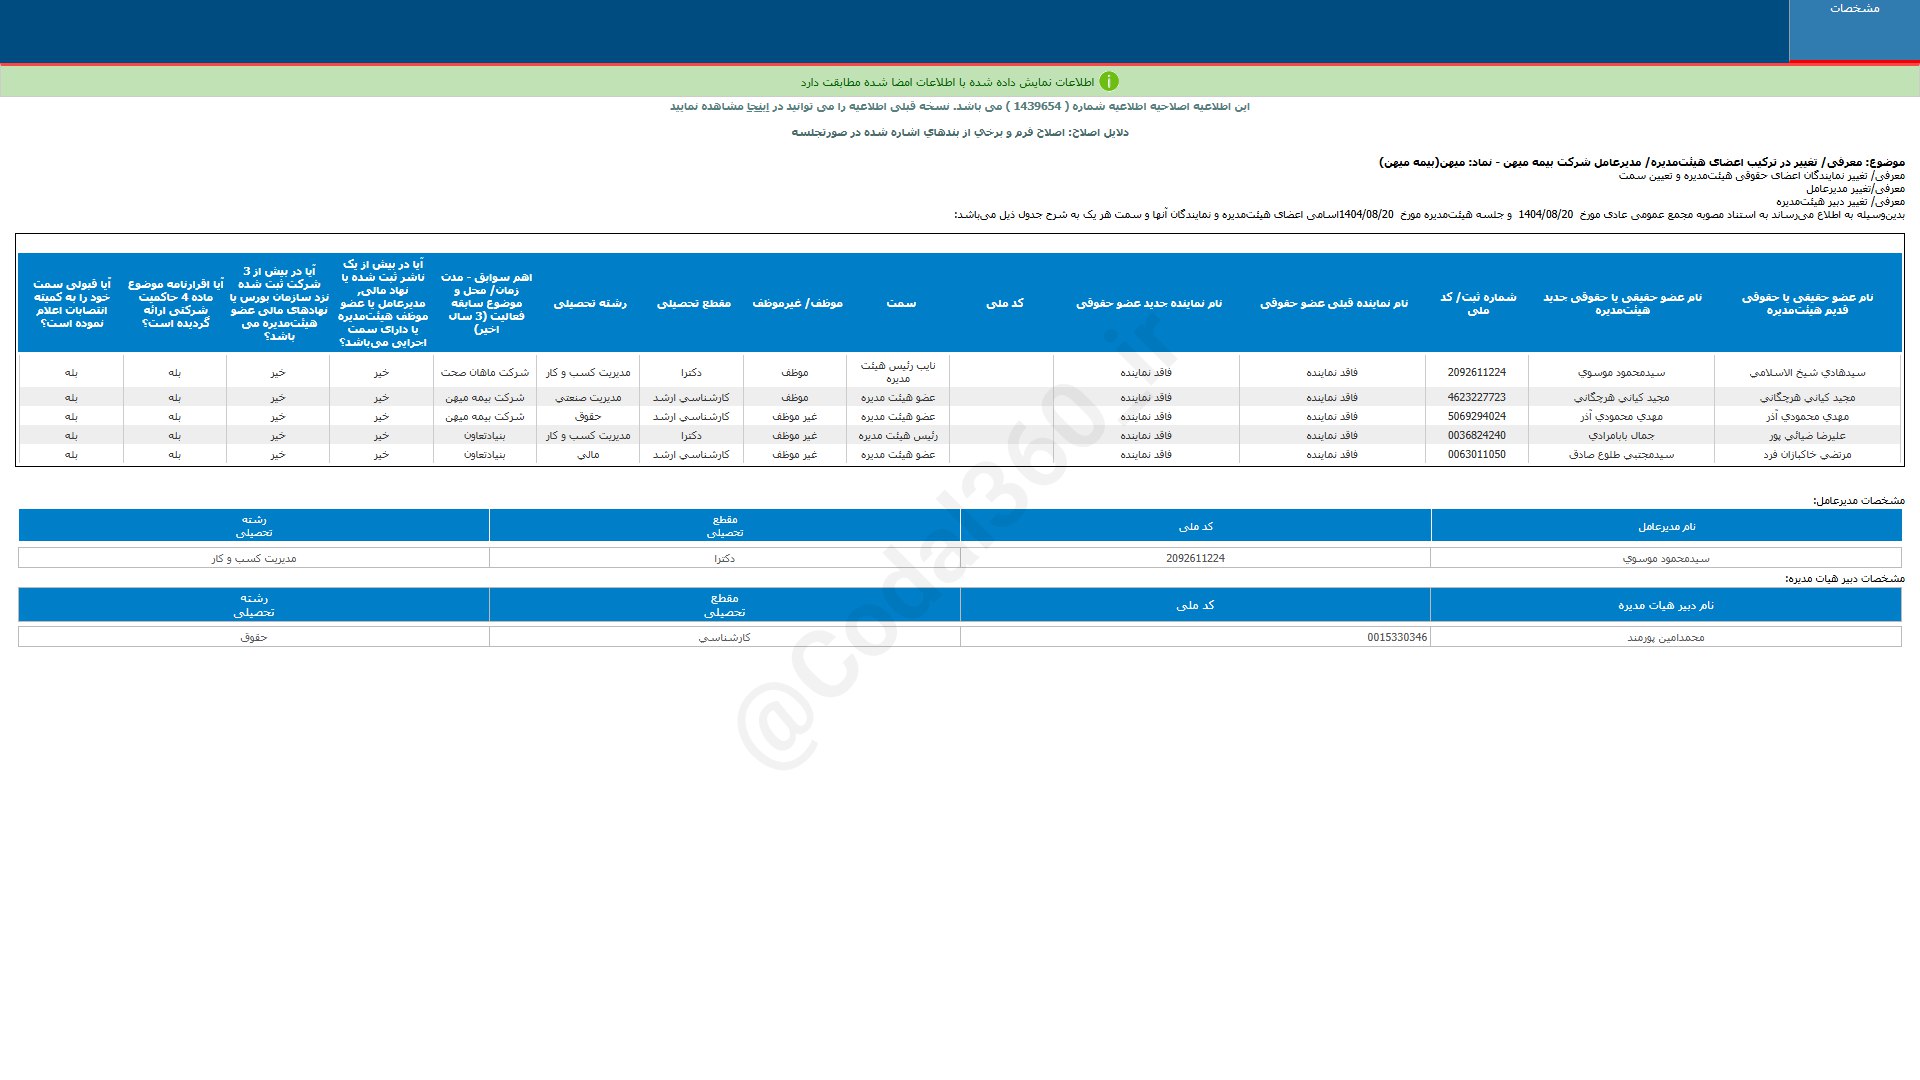Select the سیدمحمود موسوي cell in board table
The width and height of the screenshot is (1920, 1080).
(1621, 372)
